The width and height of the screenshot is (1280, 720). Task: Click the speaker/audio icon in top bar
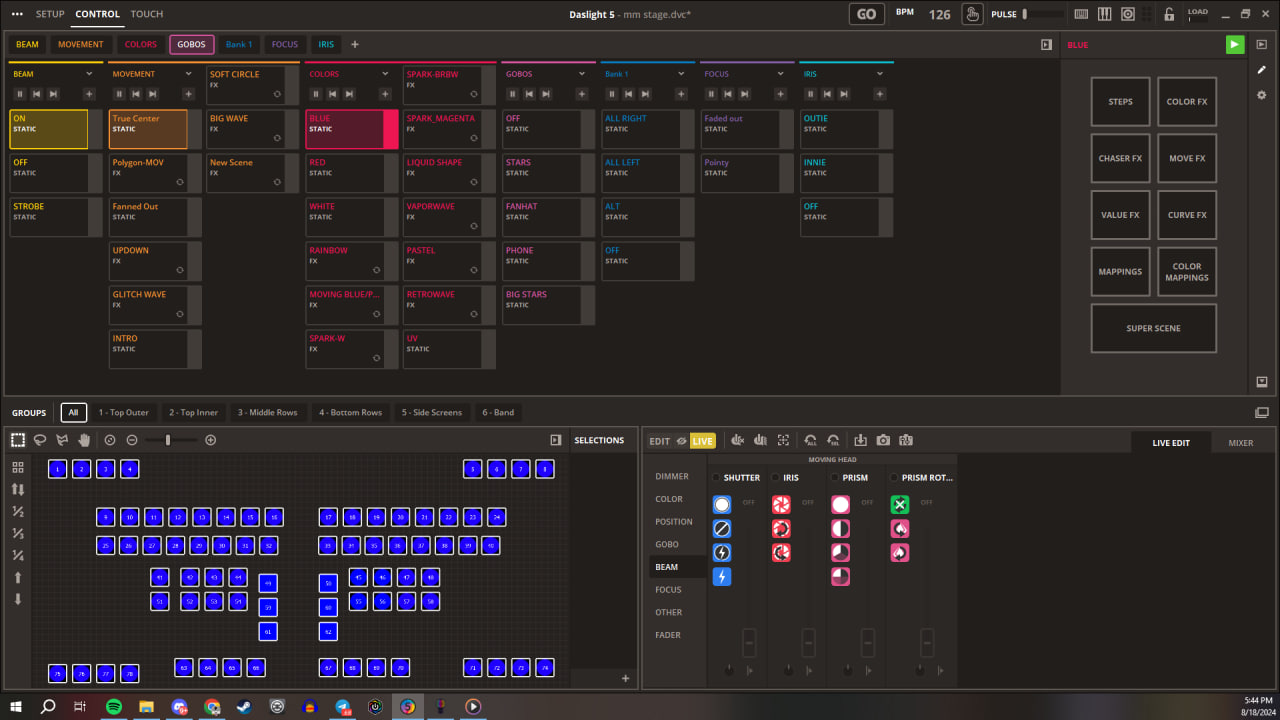pyautogui.click(x=1128, y=14)
